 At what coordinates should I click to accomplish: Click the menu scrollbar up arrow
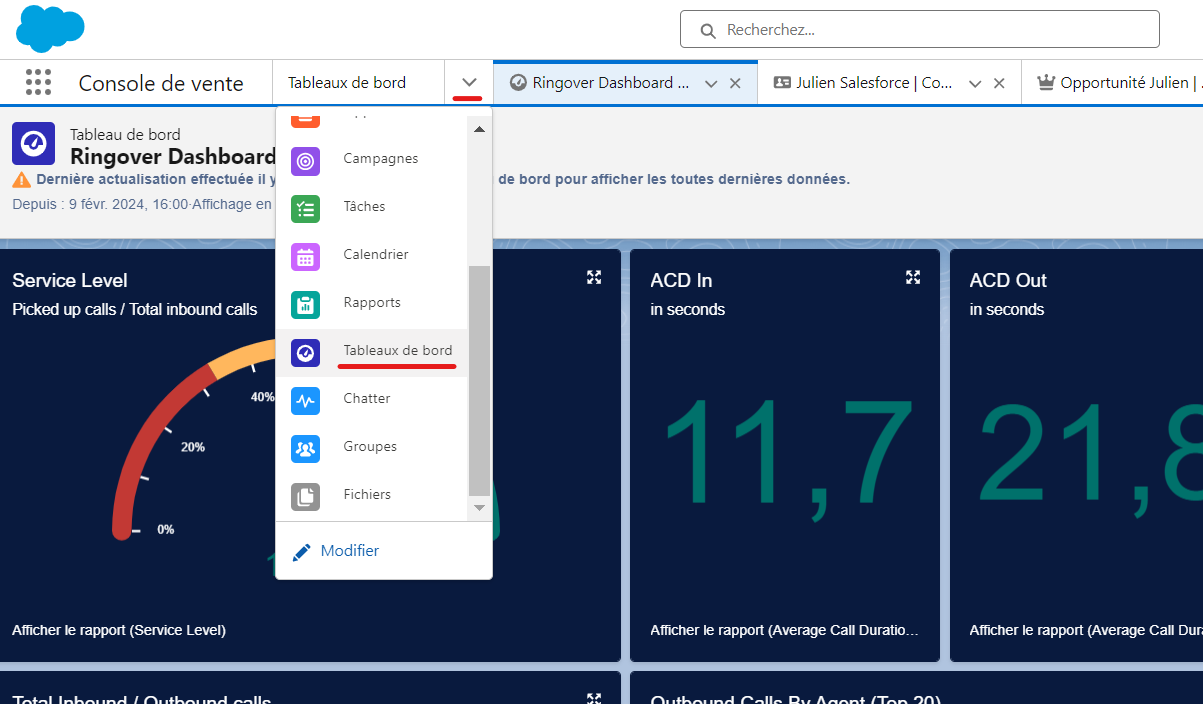(479, 130)
